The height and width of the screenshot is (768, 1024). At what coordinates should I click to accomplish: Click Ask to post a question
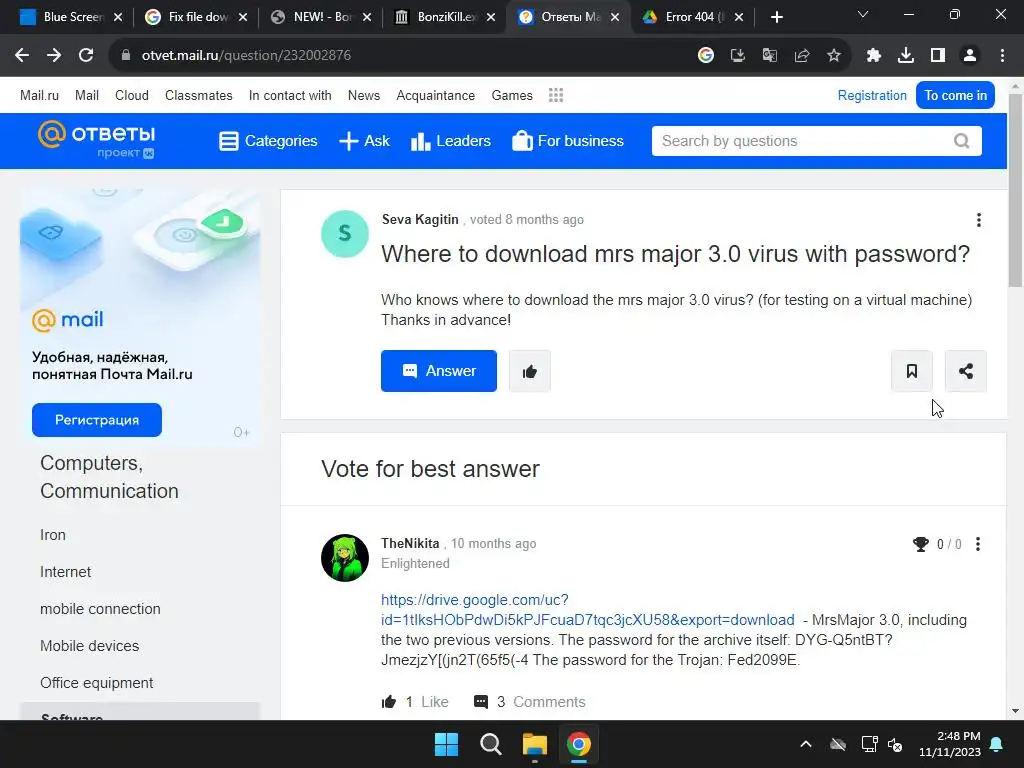click(x=364, y=141)
